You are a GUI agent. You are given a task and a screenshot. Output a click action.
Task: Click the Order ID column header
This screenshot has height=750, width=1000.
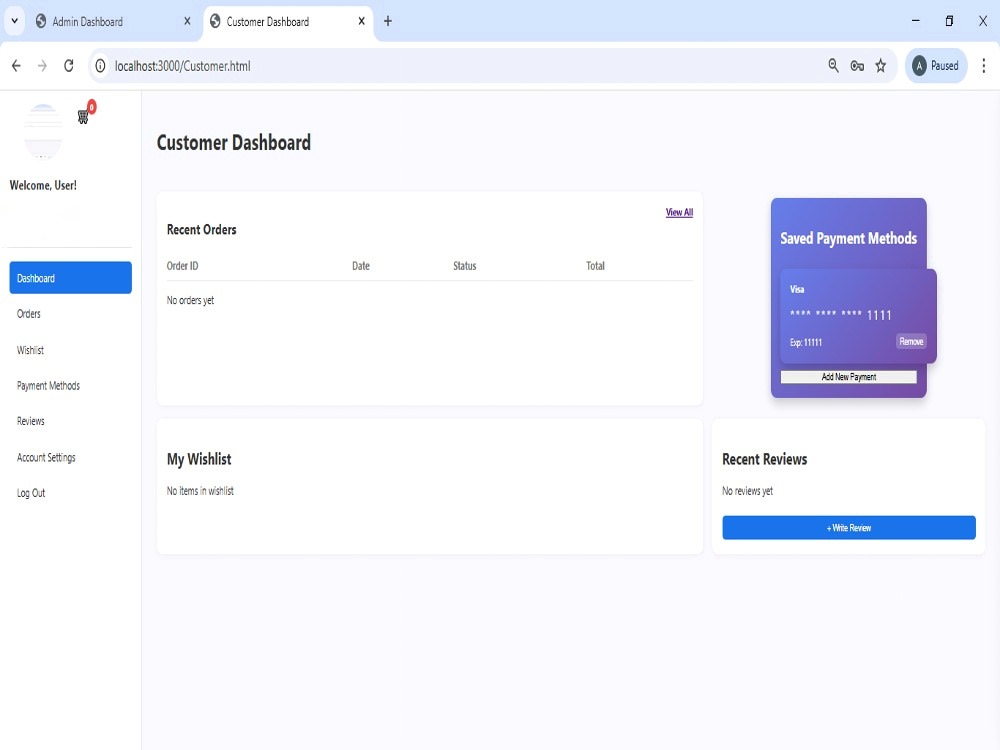[182, 266]
